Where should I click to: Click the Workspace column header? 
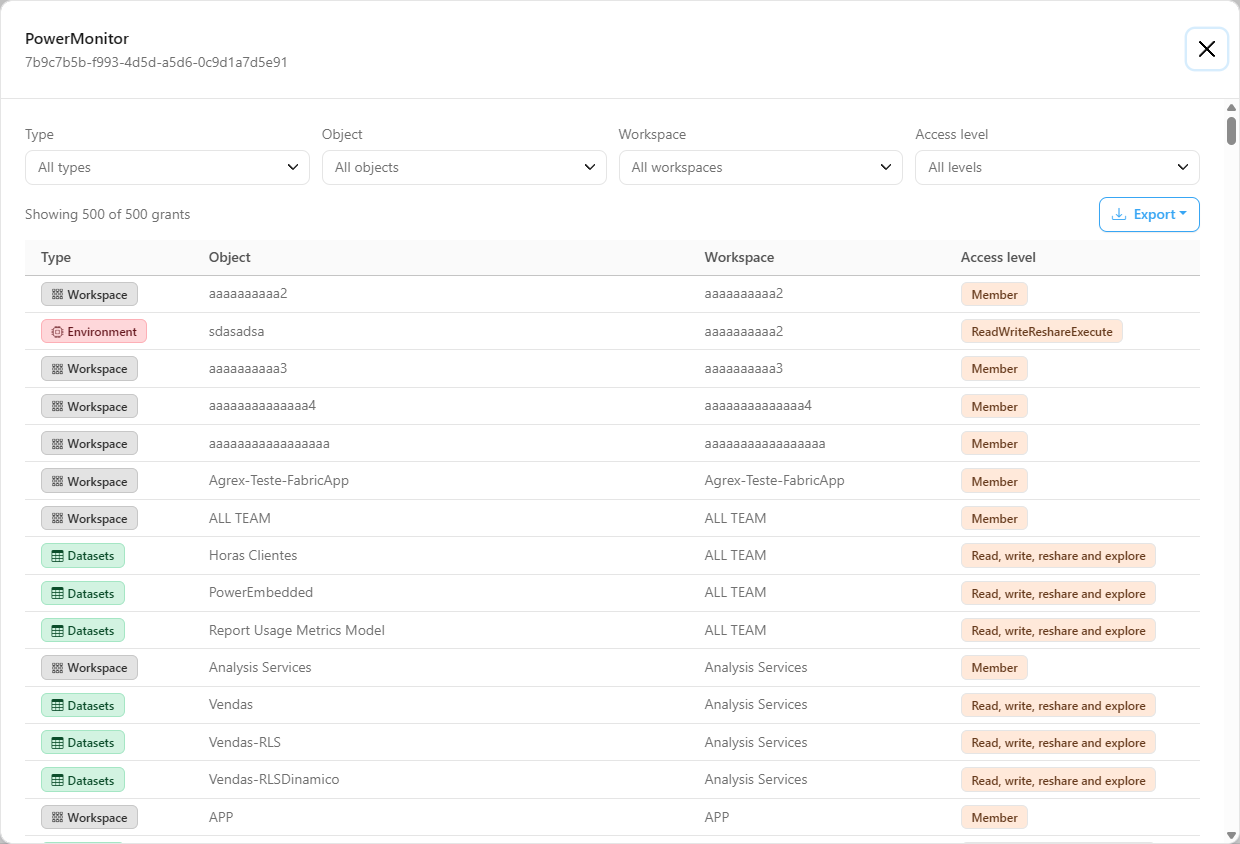[739, 257]
